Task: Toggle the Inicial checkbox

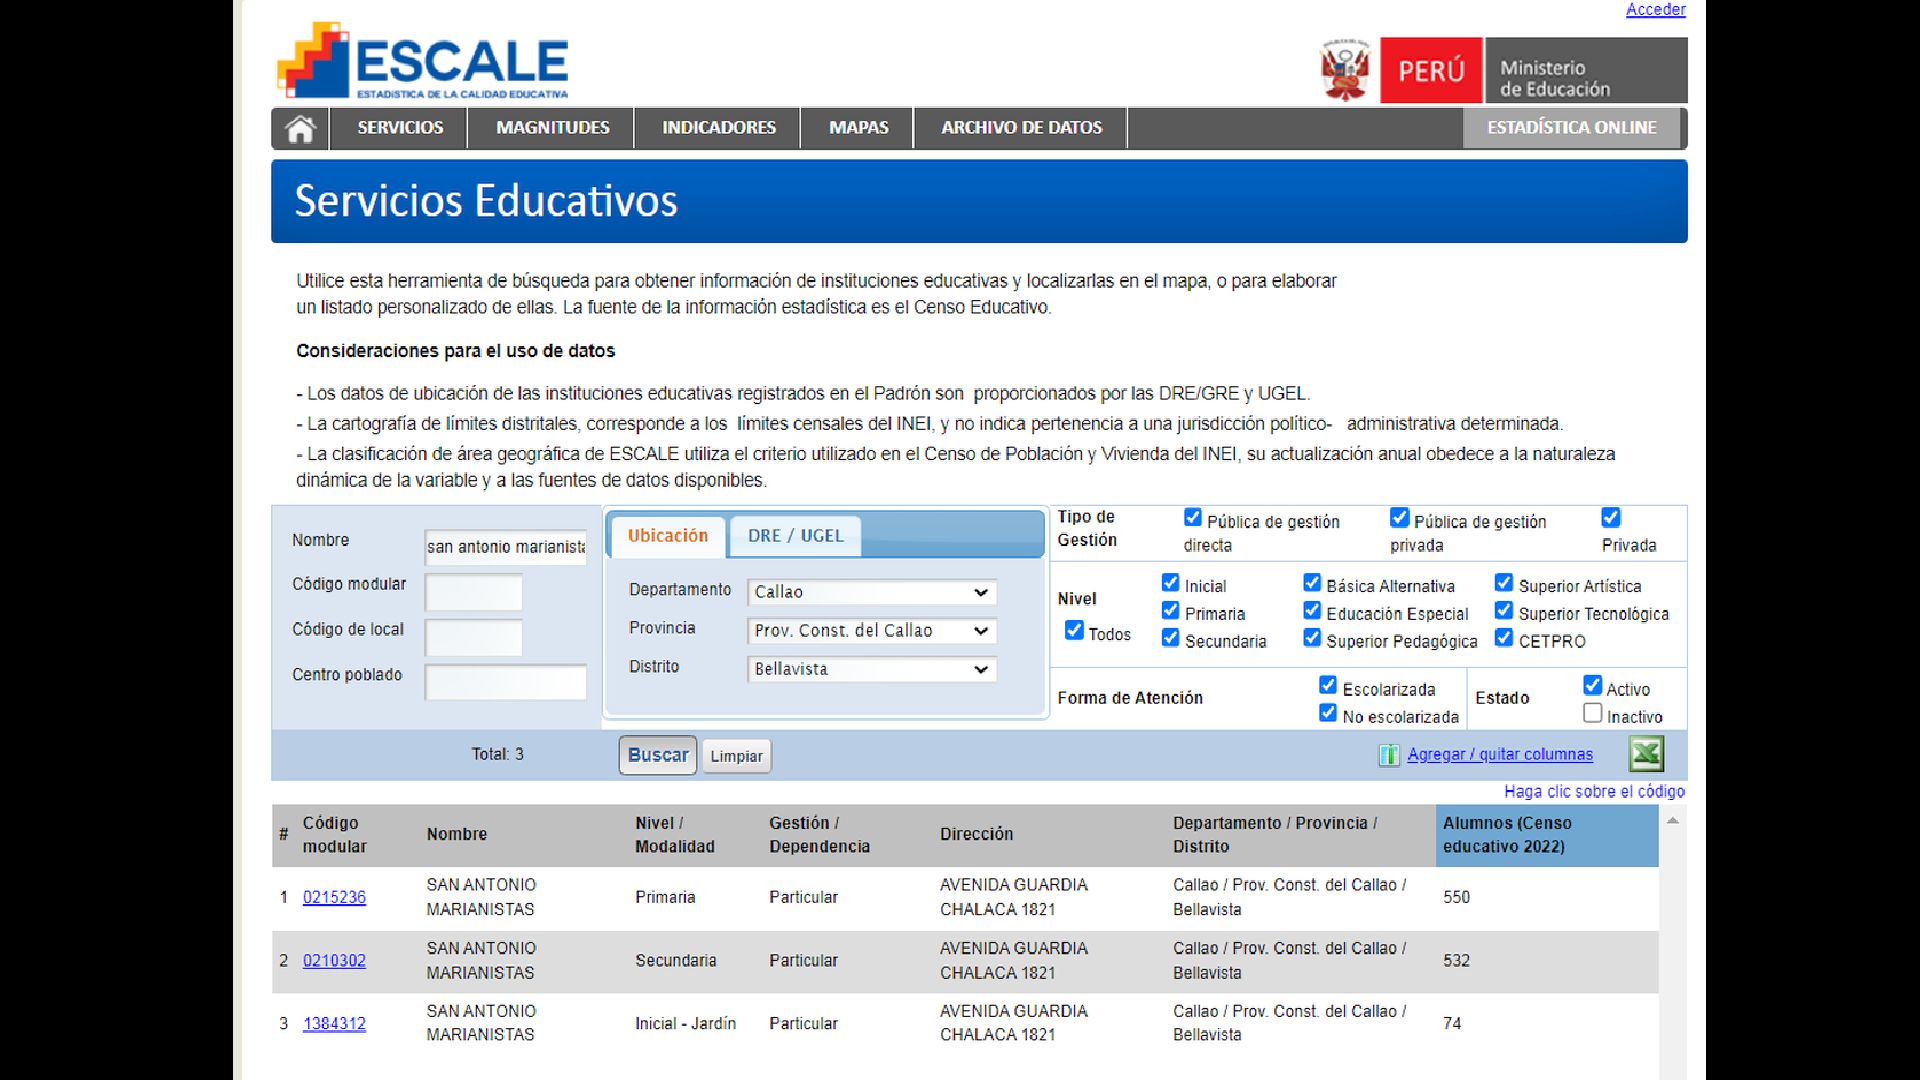Action: click(x=1170, y=583)
